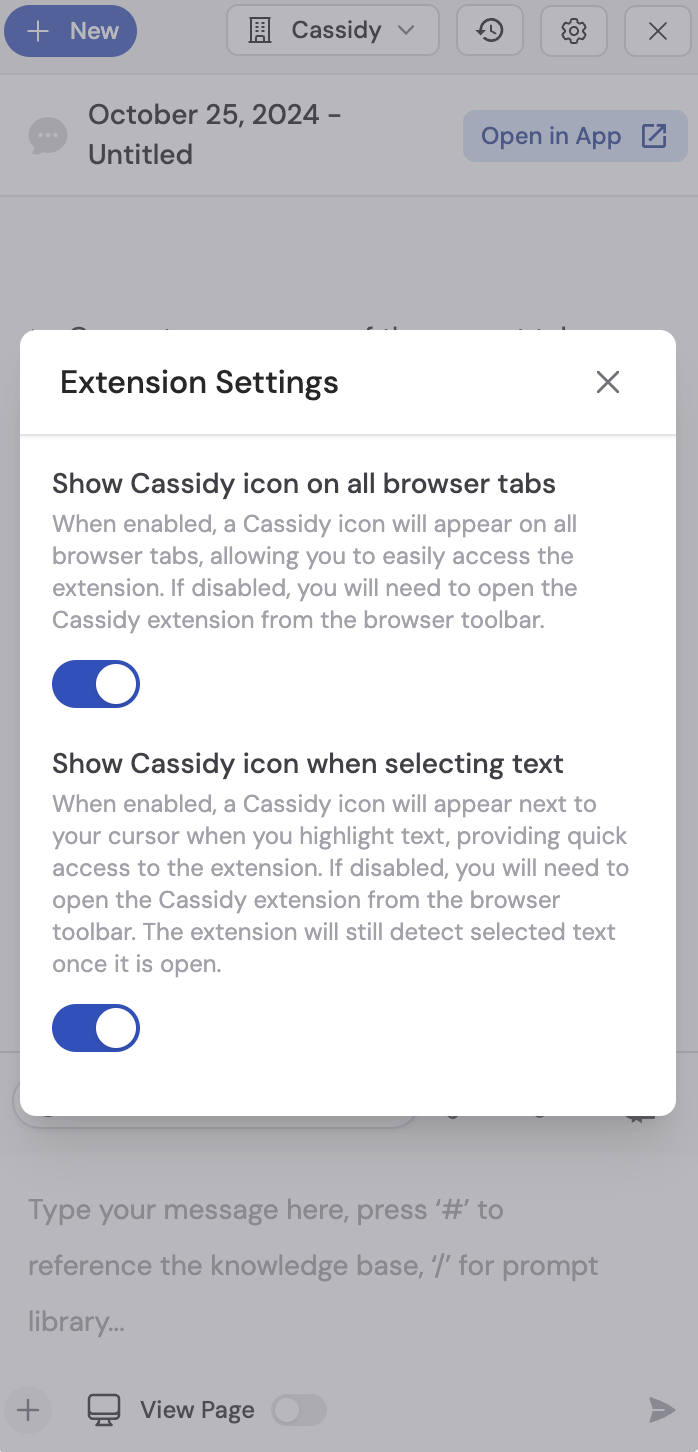
Task: Select the monitor icon next to View Page
Action: tap(104, 1409)
